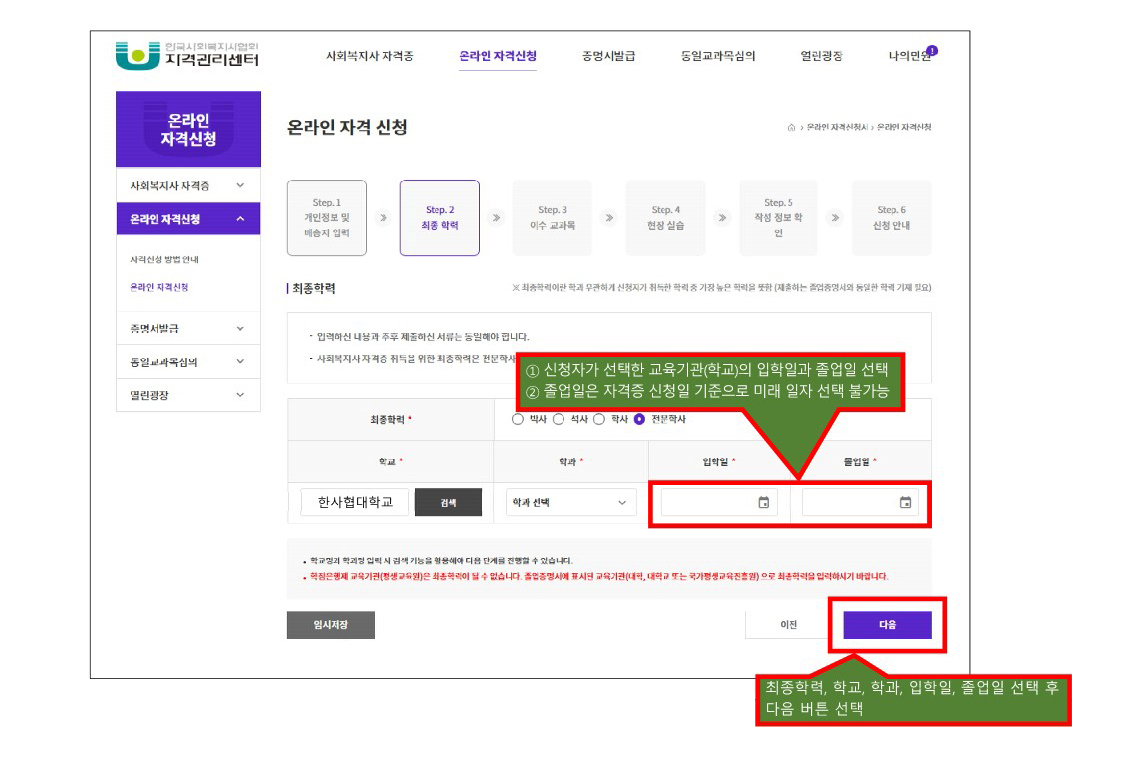
Task: Click the last breadcrumb item 온라인 자격신청
Action: point(904,127)
